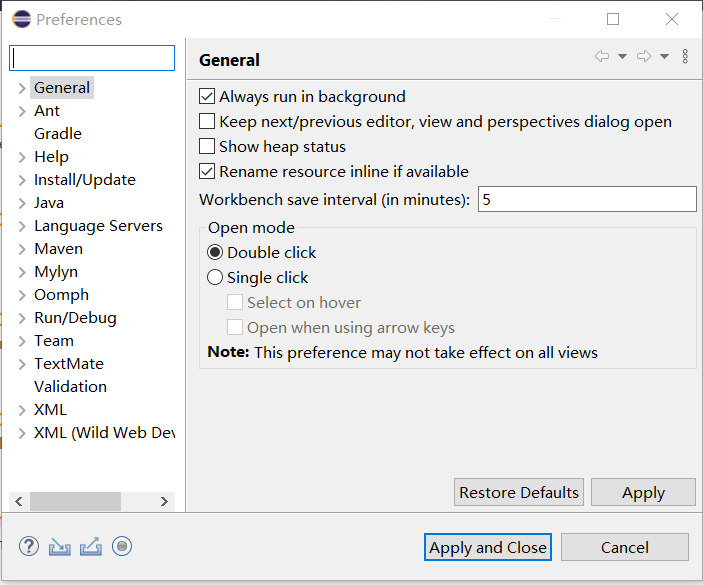
Task: Click the Workbench save interval field
Action: pyautogui.click(x=587, y=199)
